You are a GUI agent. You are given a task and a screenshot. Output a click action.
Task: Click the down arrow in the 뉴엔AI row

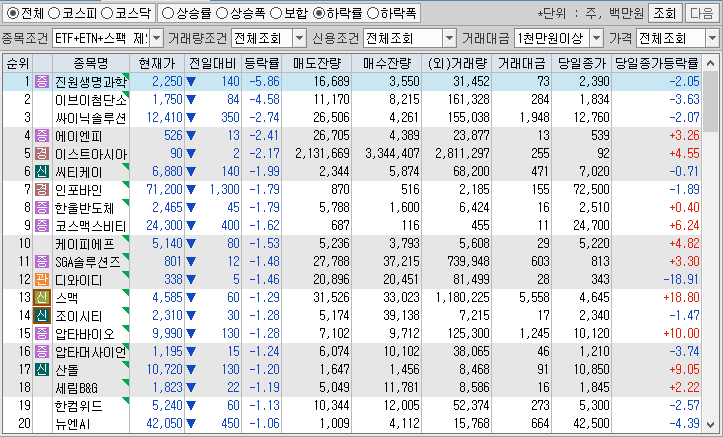point(191,423)
